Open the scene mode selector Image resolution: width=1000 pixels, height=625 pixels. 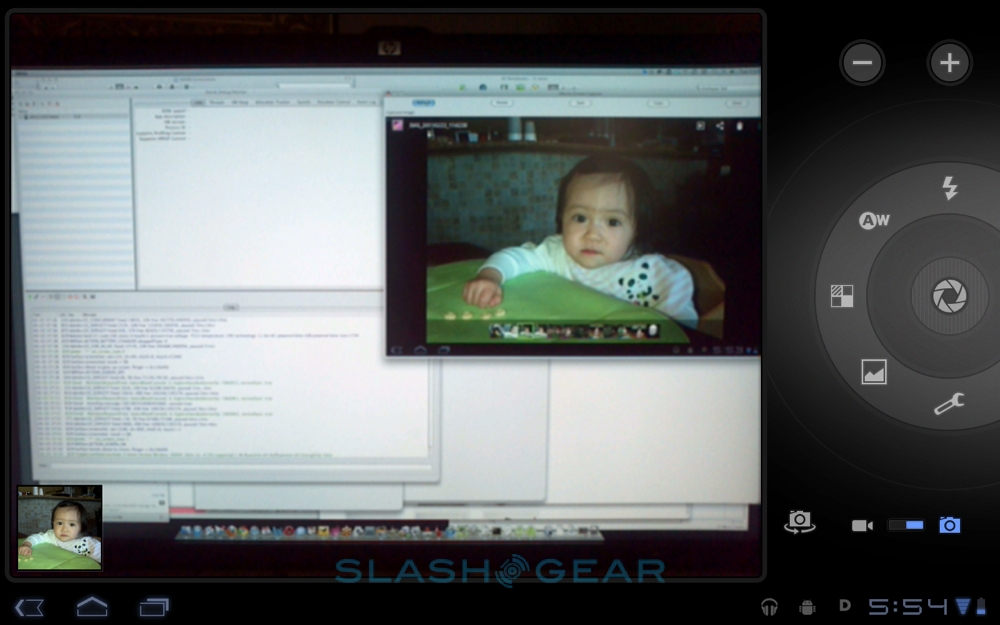874,372
